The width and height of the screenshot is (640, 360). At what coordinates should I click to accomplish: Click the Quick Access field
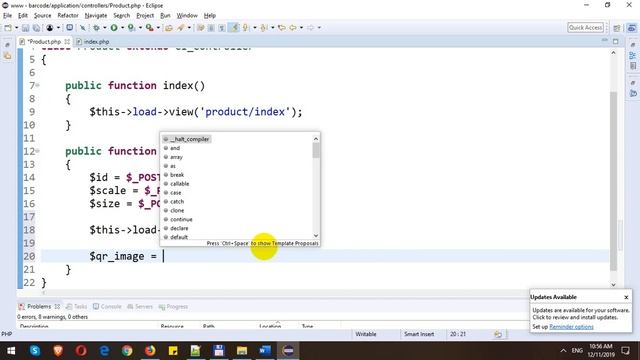(x=585, y=27)
